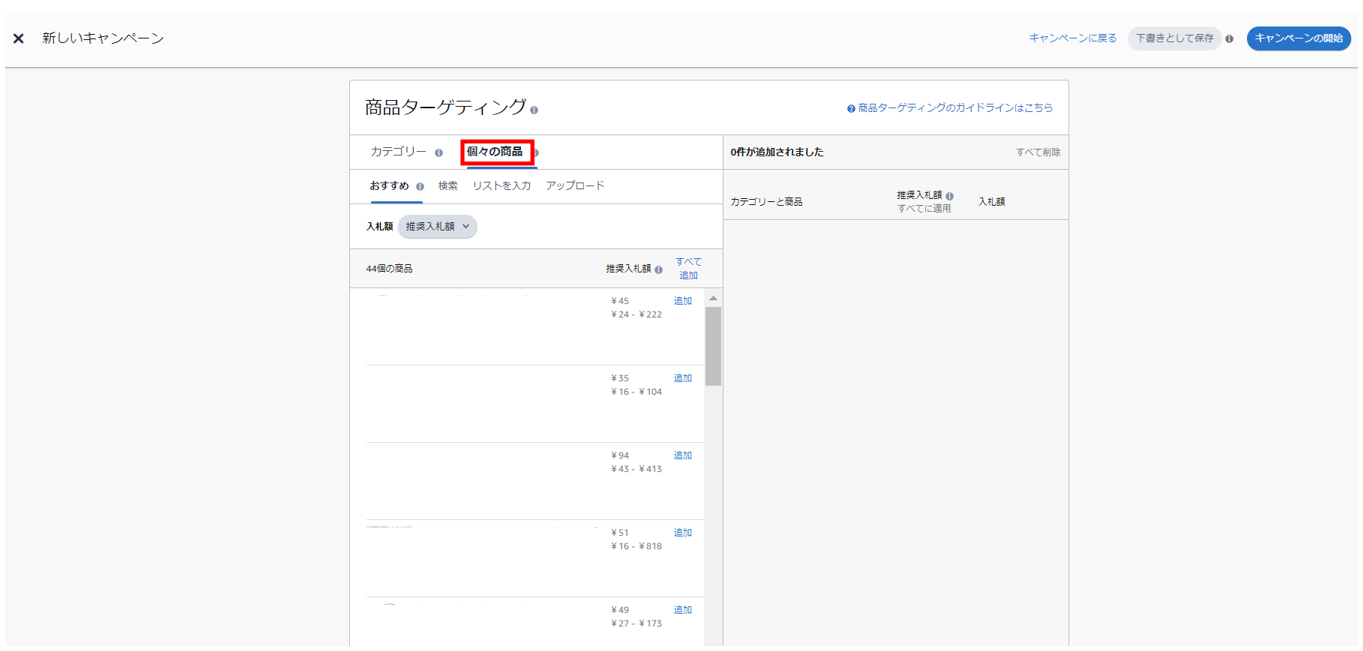Viewport: 1363px width, 651px height.
Task: Open the 推奨入札額 bid dropdown
Action: (438, 227)
